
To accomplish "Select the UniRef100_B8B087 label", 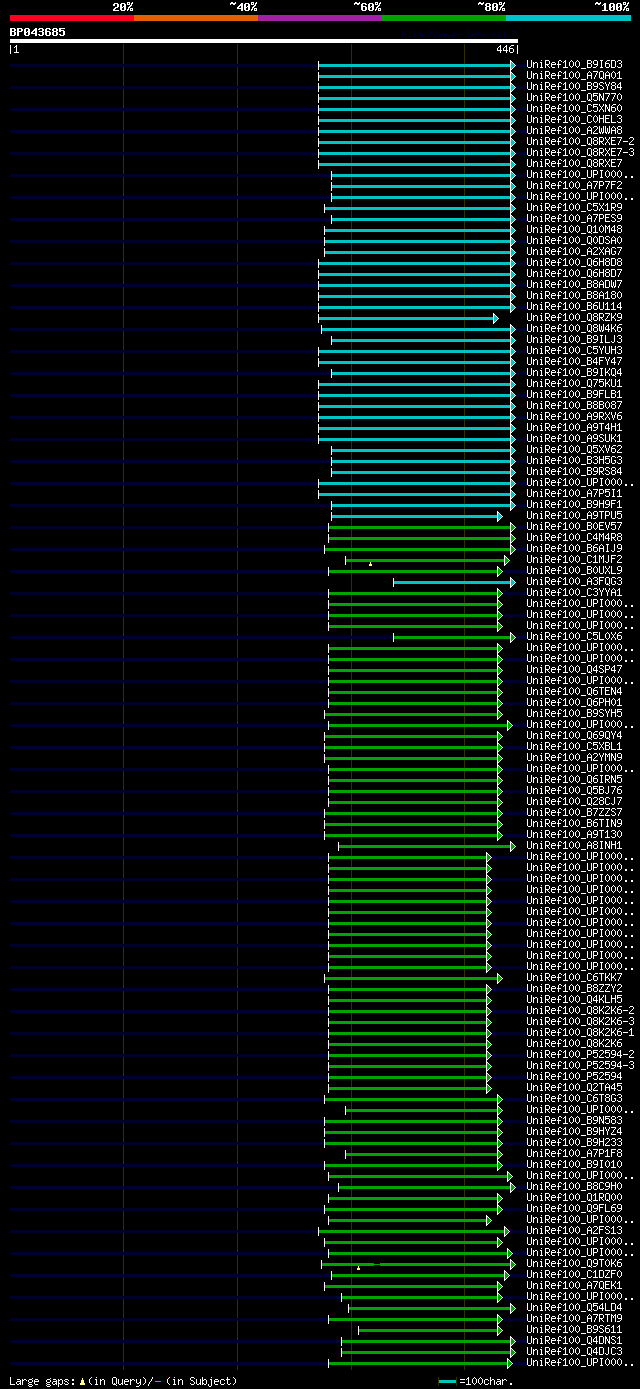I will [574, 406].
